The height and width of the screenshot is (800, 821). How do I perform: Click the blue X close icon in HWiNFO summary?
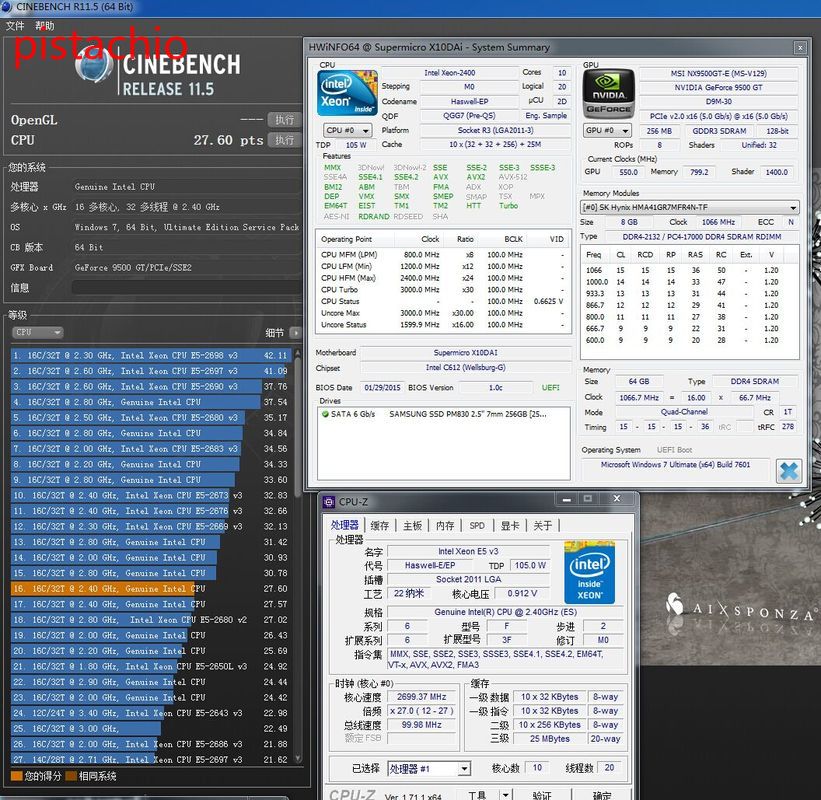click(x=788, y=470)
